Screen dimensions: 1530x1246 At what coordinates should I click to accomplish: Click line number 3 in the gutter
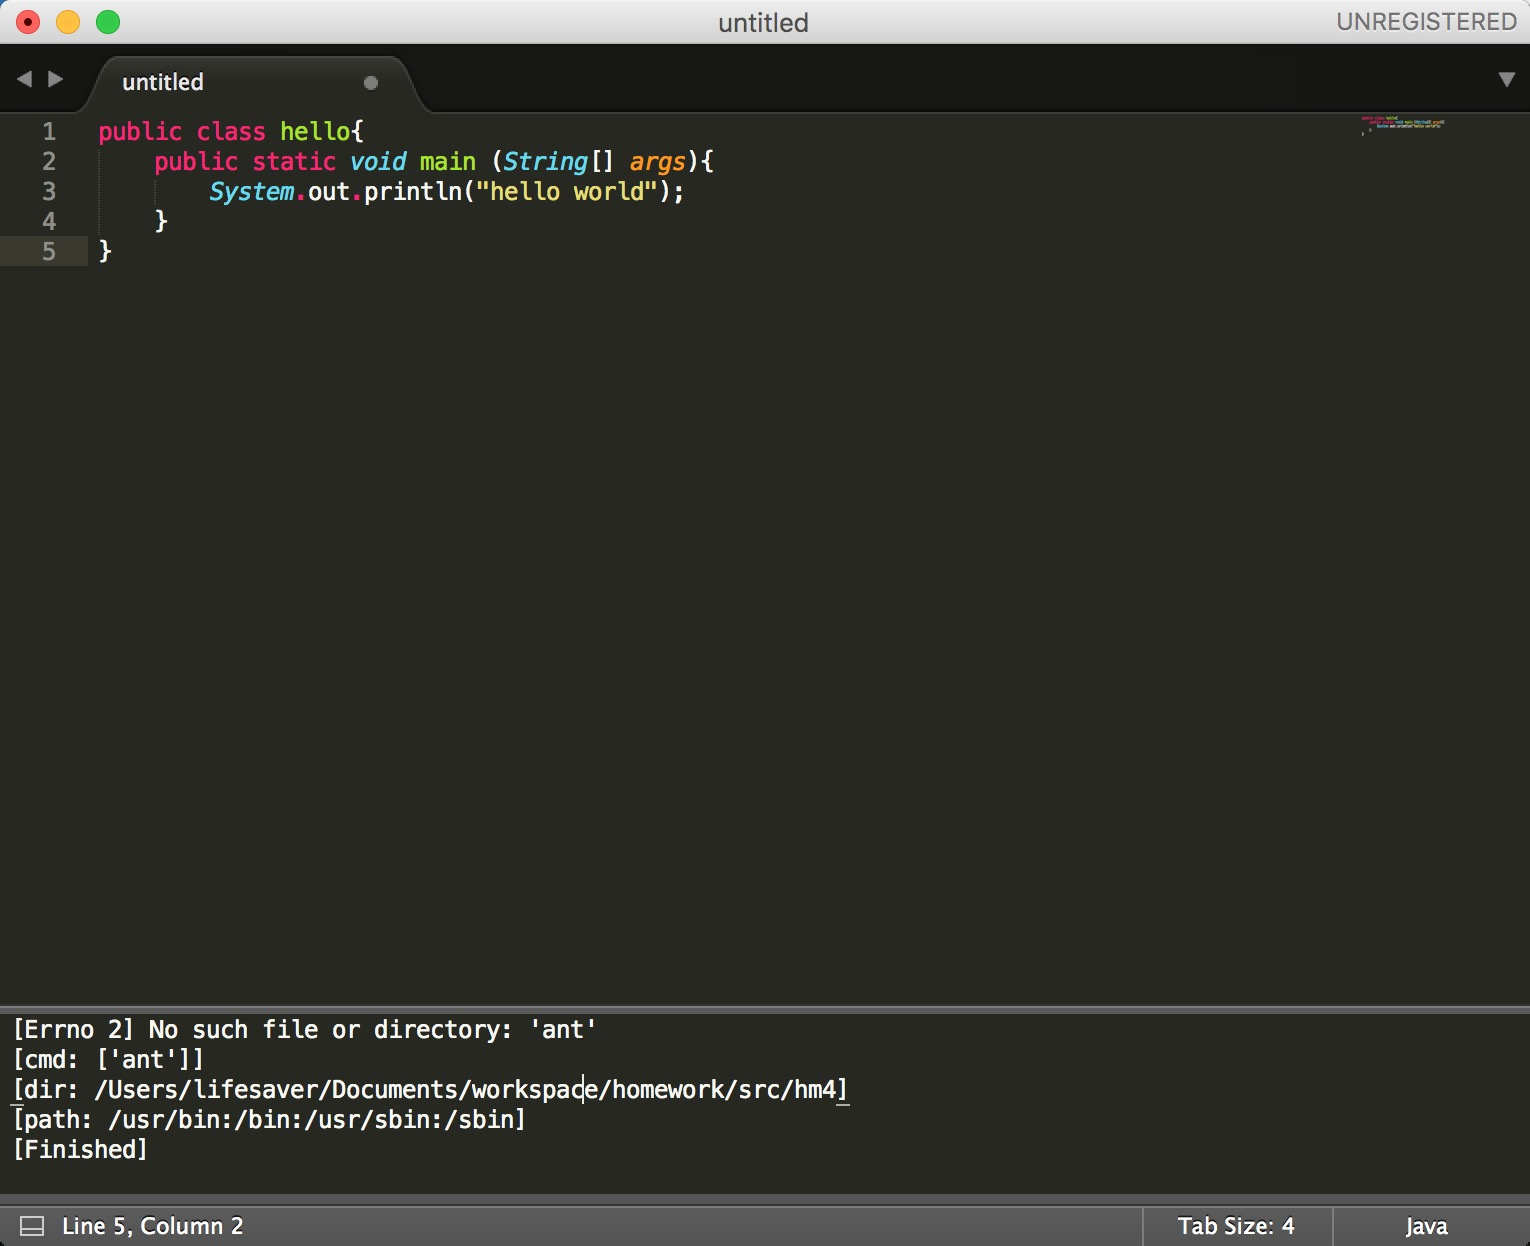(x=48, y=191)
